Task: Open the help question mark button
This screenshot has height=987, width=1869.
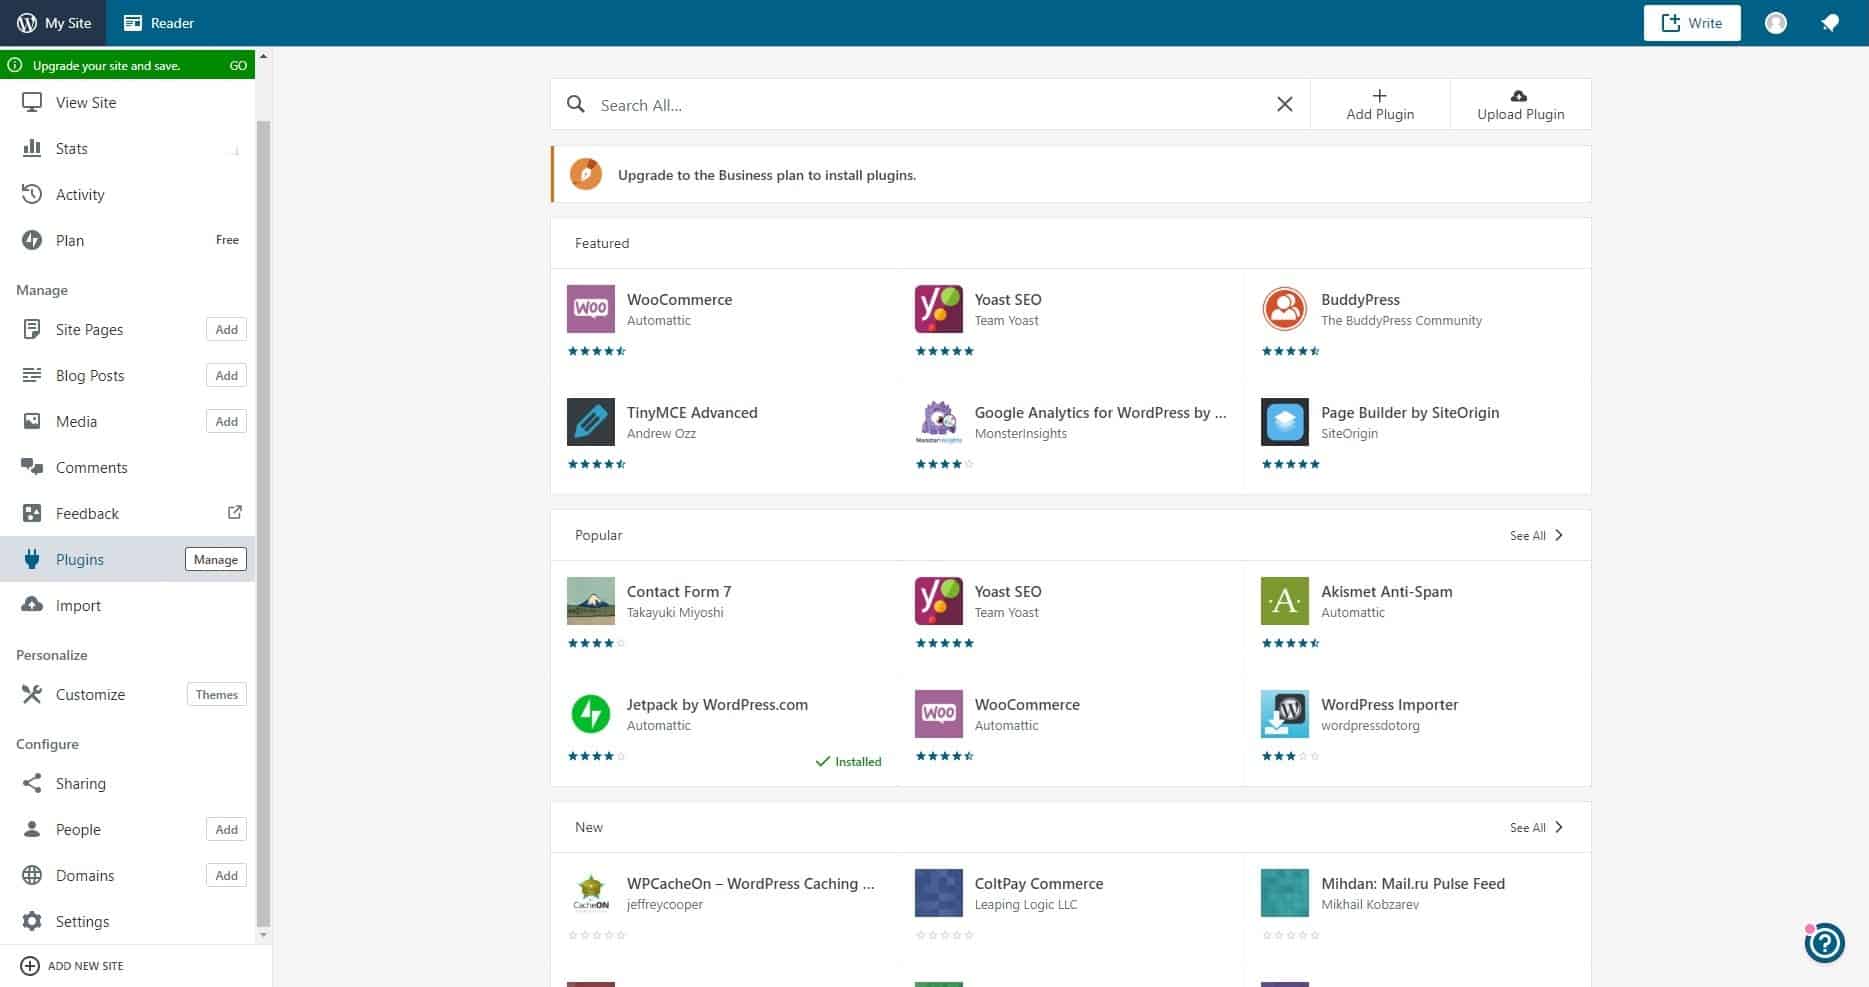Action: click(1825, 943)
